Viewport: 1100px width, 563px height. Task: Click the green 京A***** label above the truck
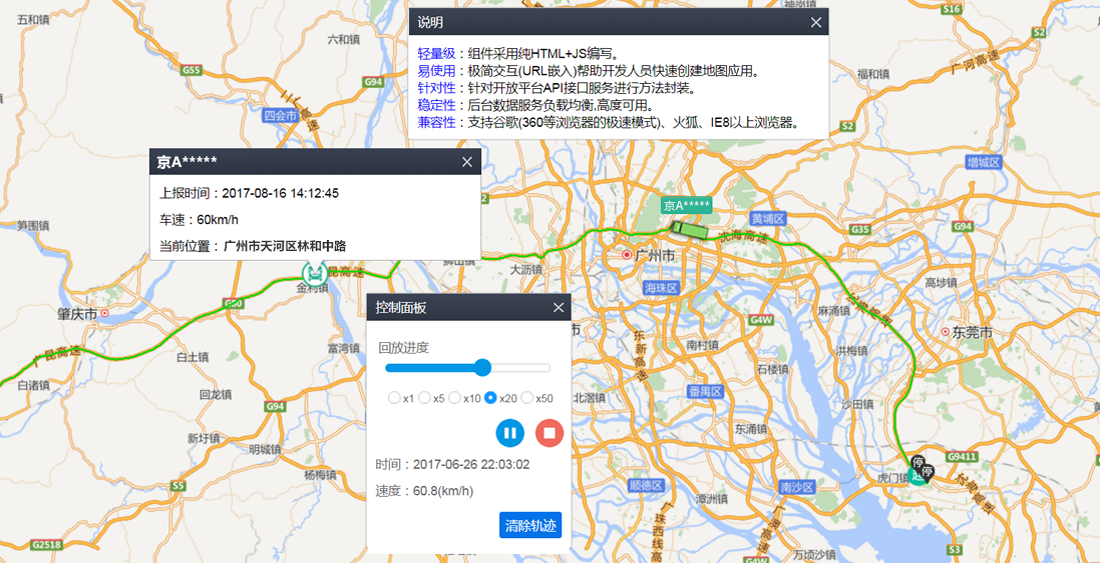tap(686, 206)
